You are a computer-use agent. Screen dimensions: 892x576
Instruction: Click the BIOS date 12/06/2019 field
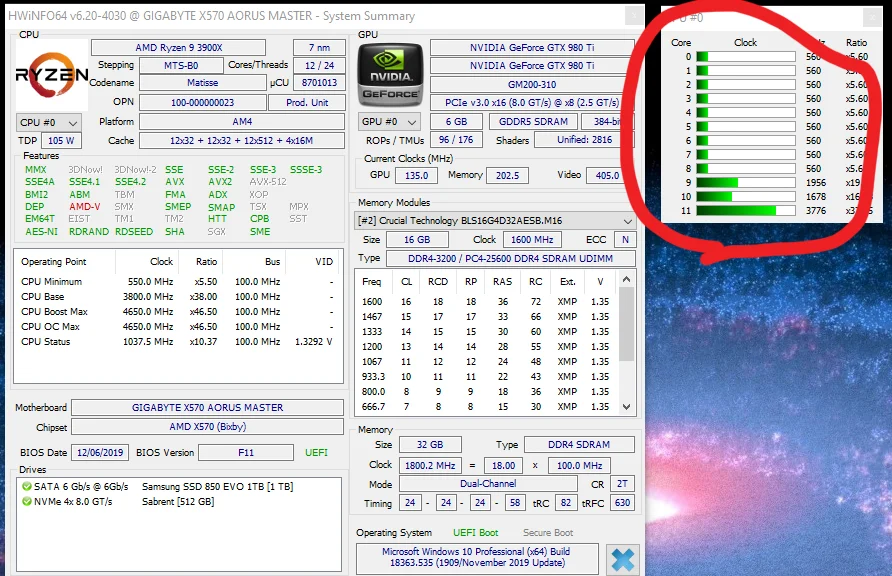coord(100,453)
